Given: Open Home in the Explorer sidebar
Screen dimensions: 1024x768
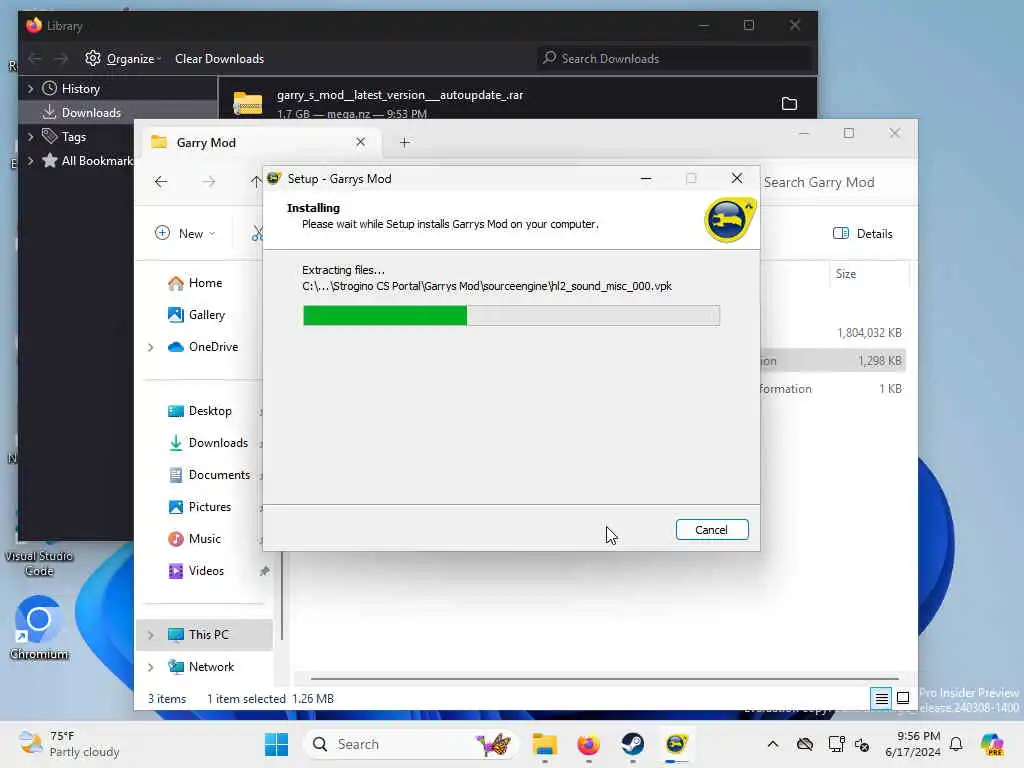Looking at the screenshot, I should click(x=204, y=283).
